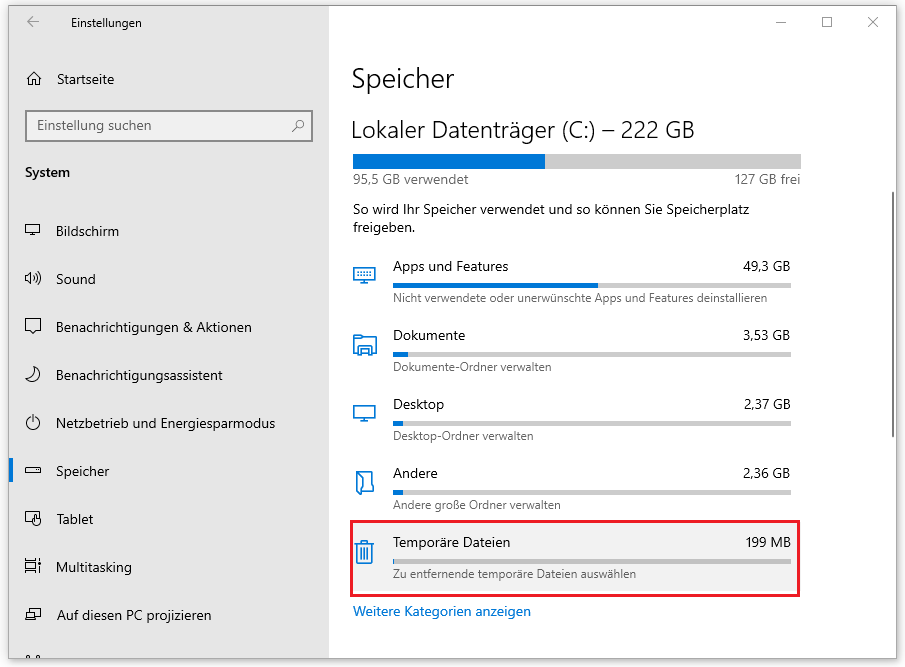The height and width of the screenshot is (667, 905).
Task: Select the Tablet settings icon
Action: coord(31,519)
